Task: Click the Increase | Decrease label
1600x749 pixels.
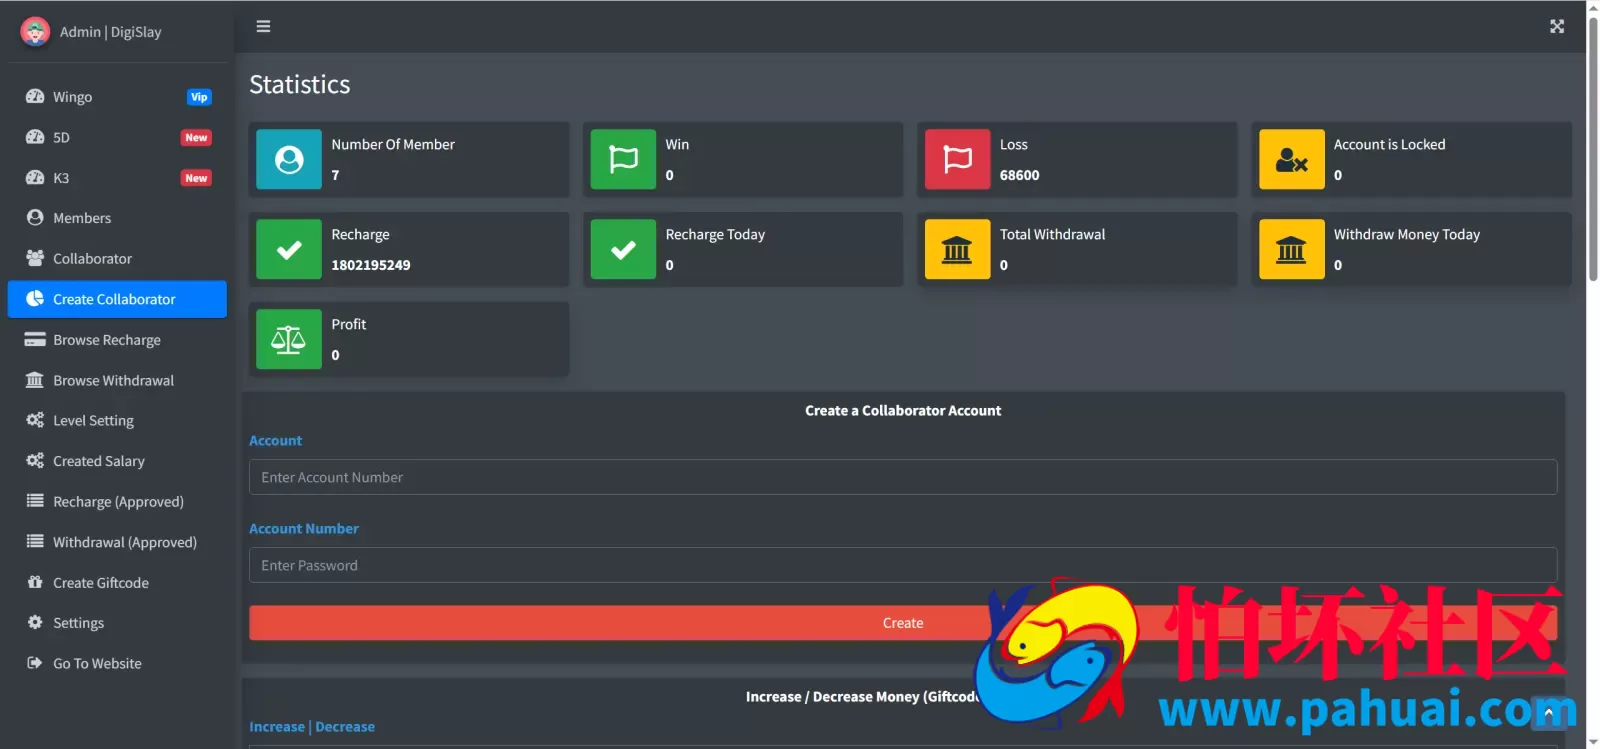Action: pyautogui.click(x=312, y=727)
